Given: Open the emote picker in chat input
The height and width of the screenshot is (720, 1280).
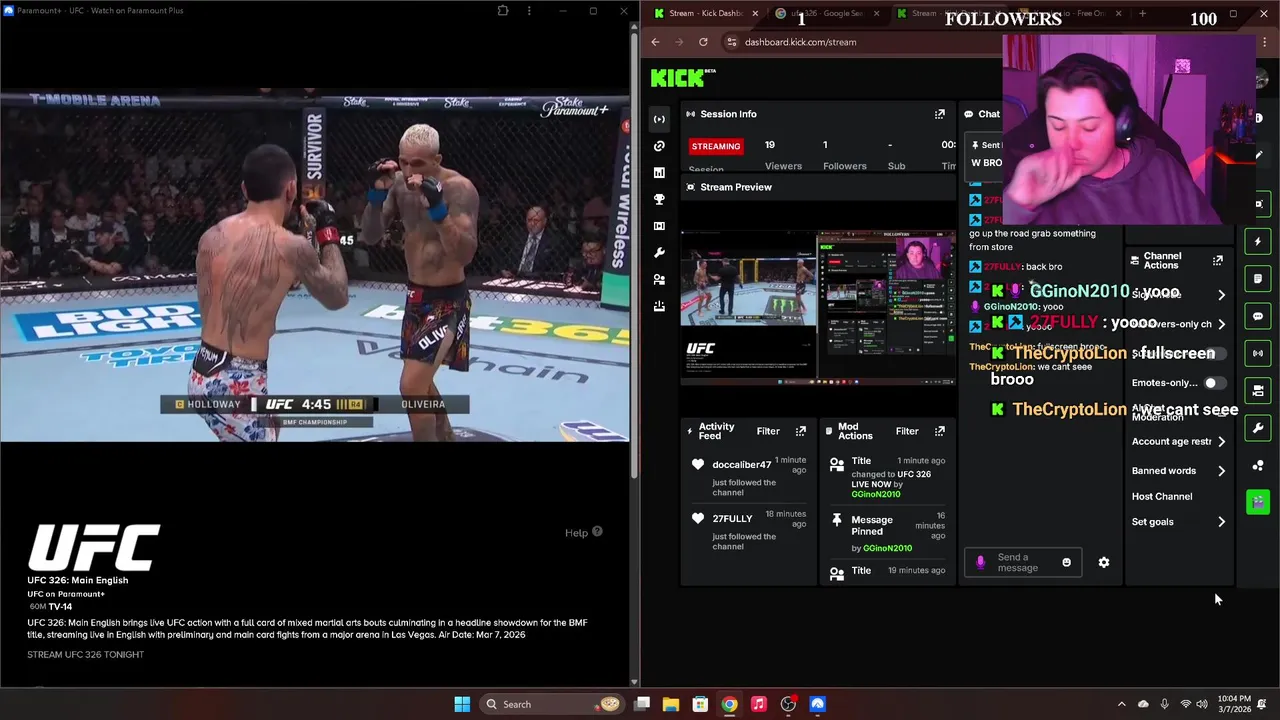Looking at the screenshot, I should tap(1066, 563).
